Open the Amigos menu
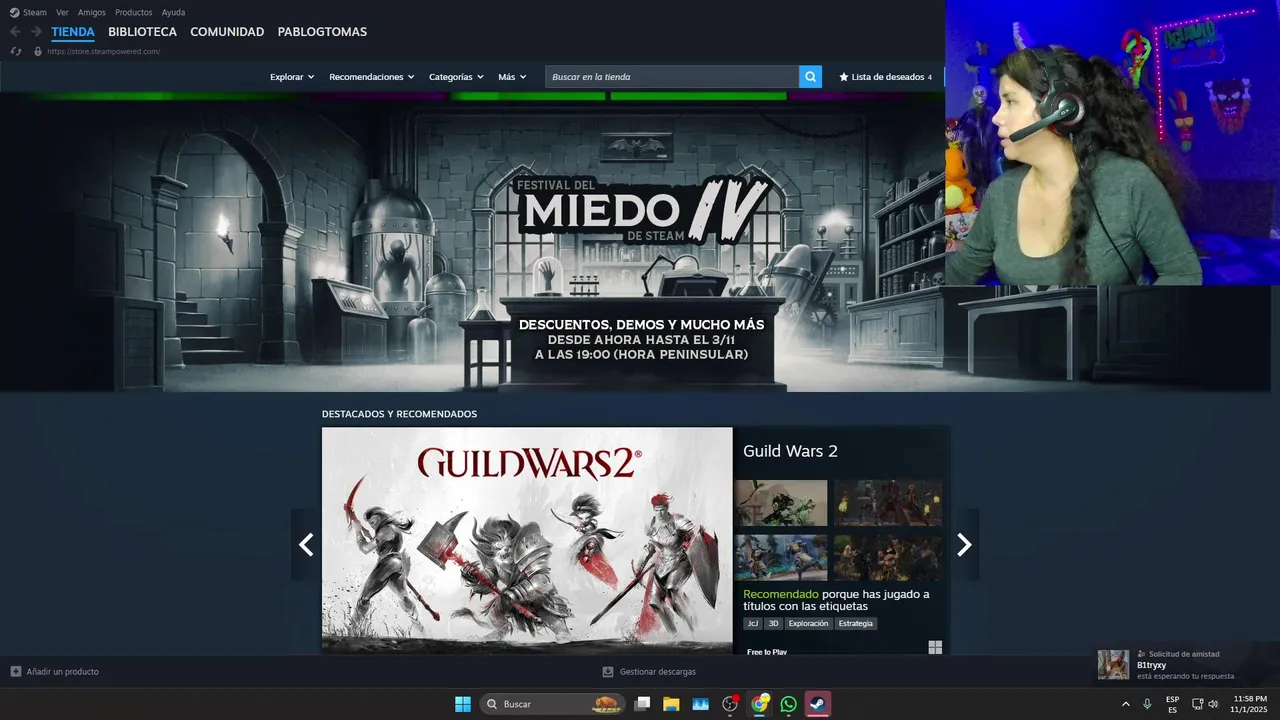1280x720 pixels. 92,12
